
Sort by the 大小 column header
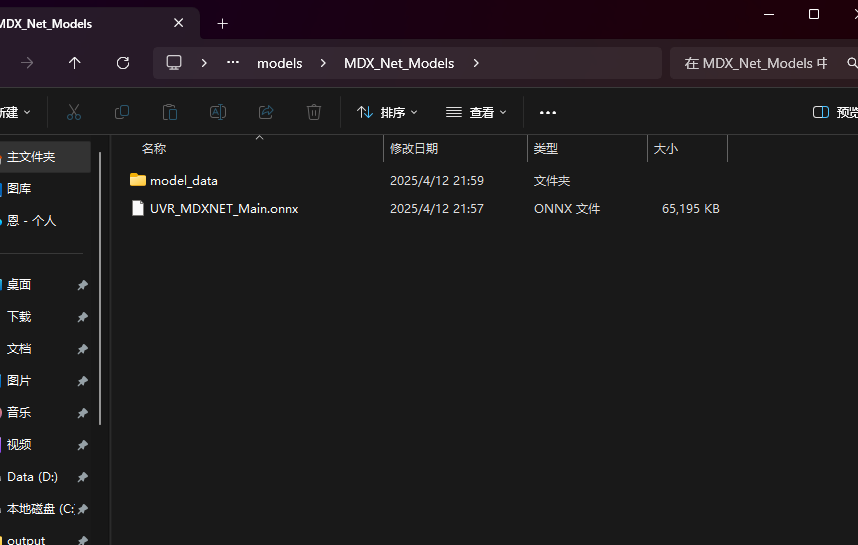coord(665,149)
